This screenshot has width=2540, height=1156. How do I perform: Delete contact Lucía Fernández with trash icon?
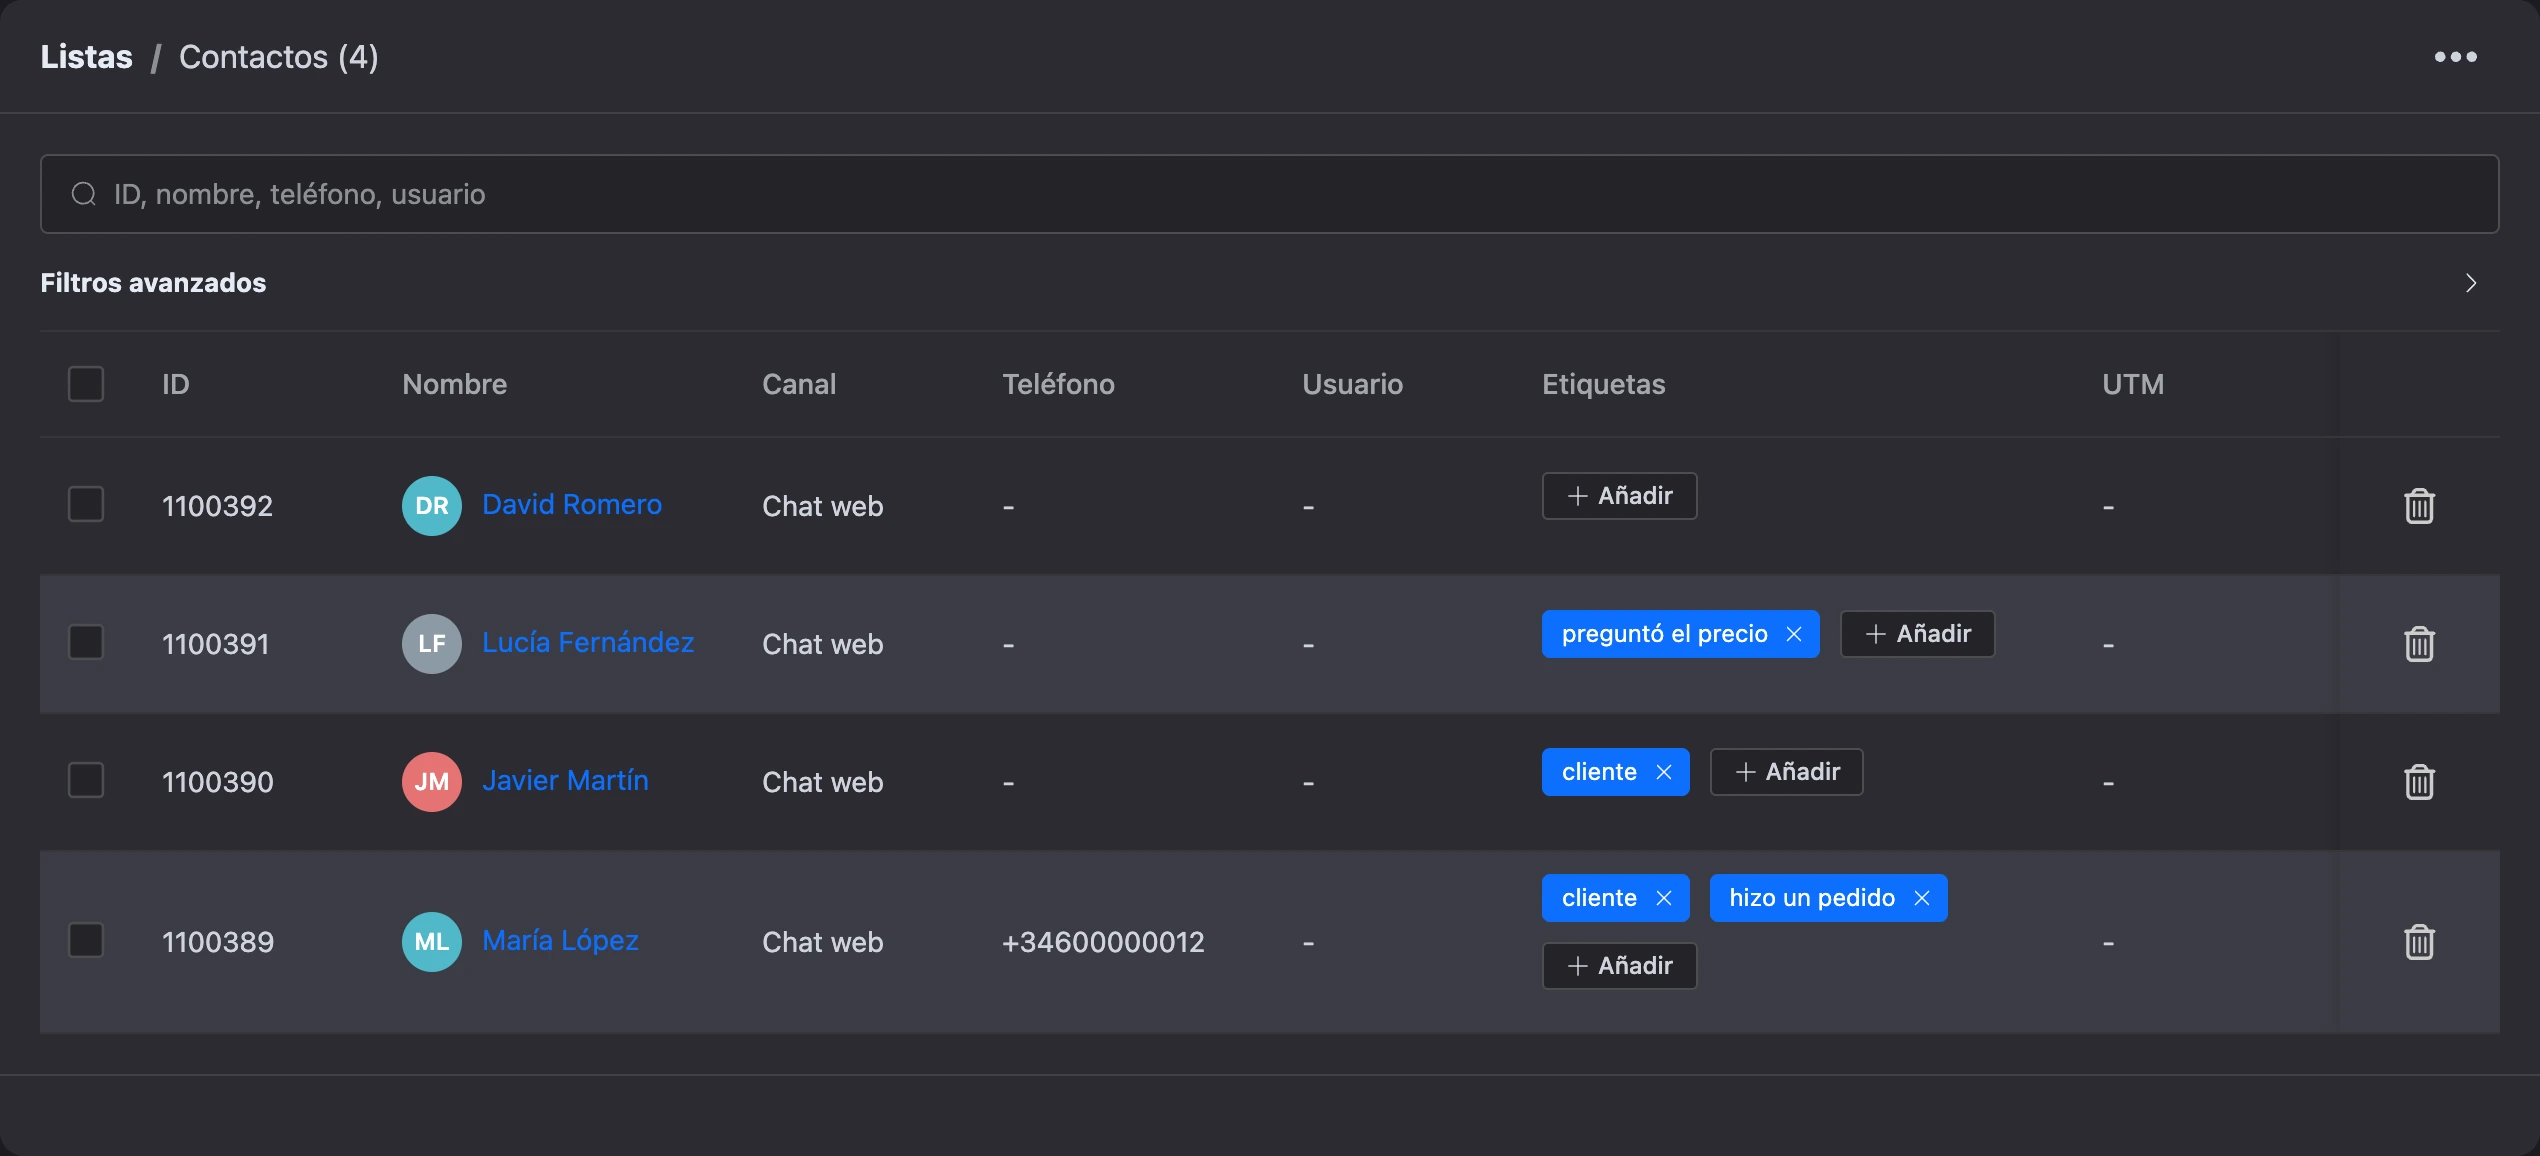point(2419,644)
